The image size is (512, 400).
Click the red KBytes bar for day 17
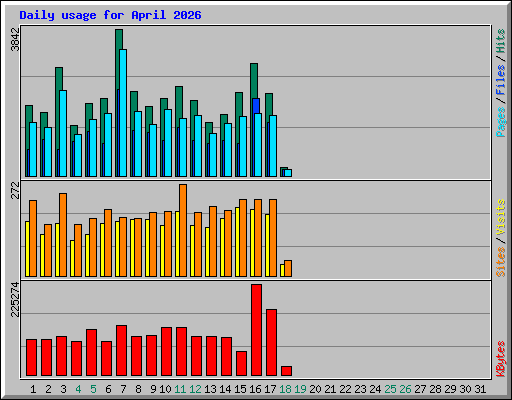click(271, 343)
